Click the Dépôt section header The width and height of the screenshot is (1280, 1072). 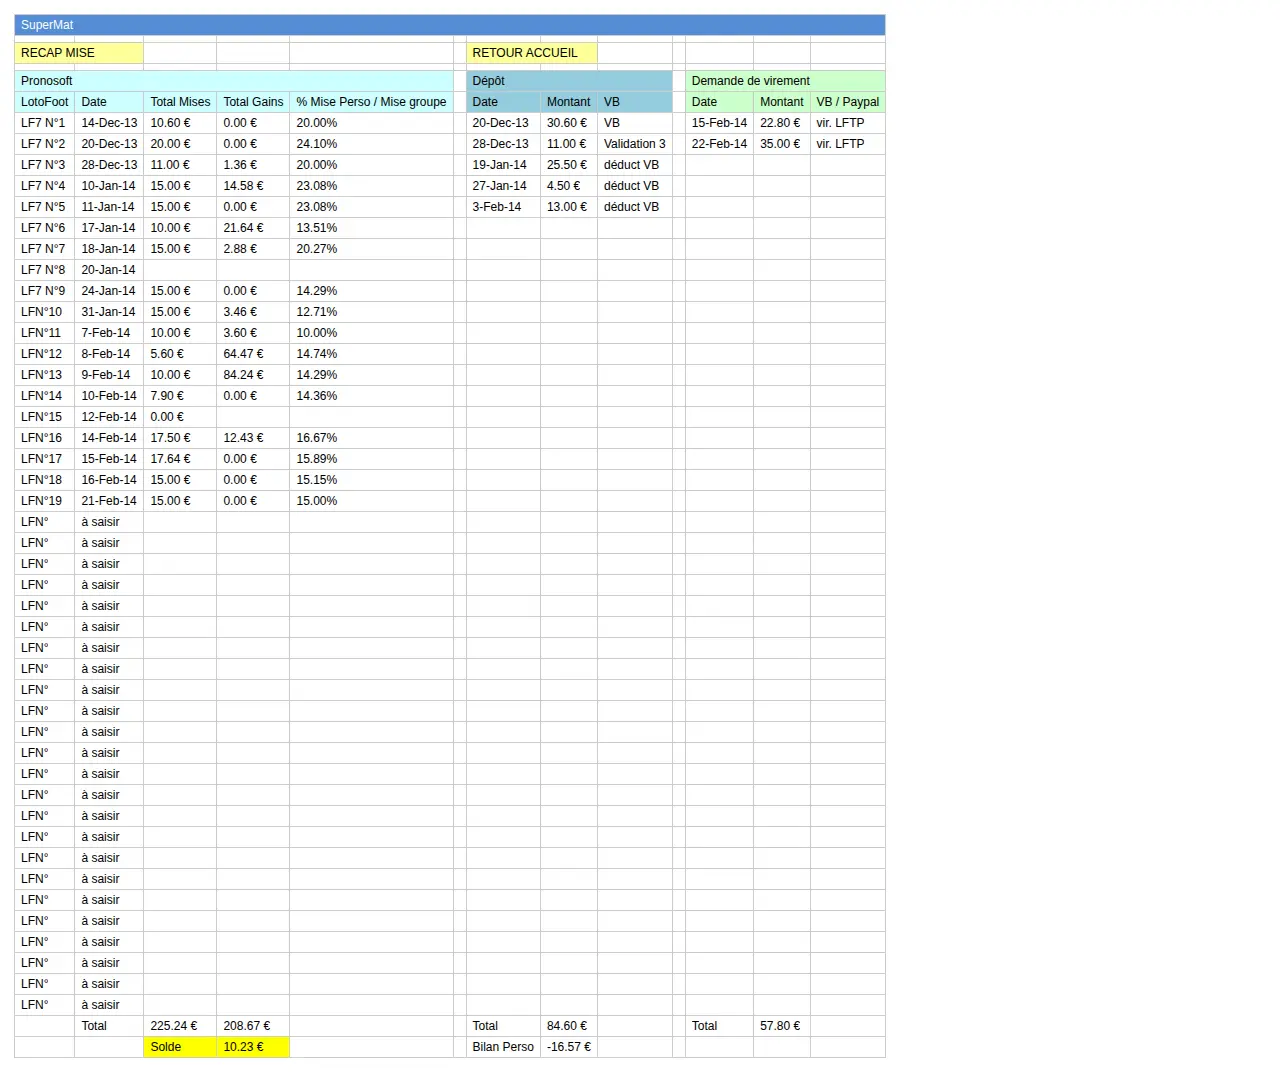click(x=569, y=81)
